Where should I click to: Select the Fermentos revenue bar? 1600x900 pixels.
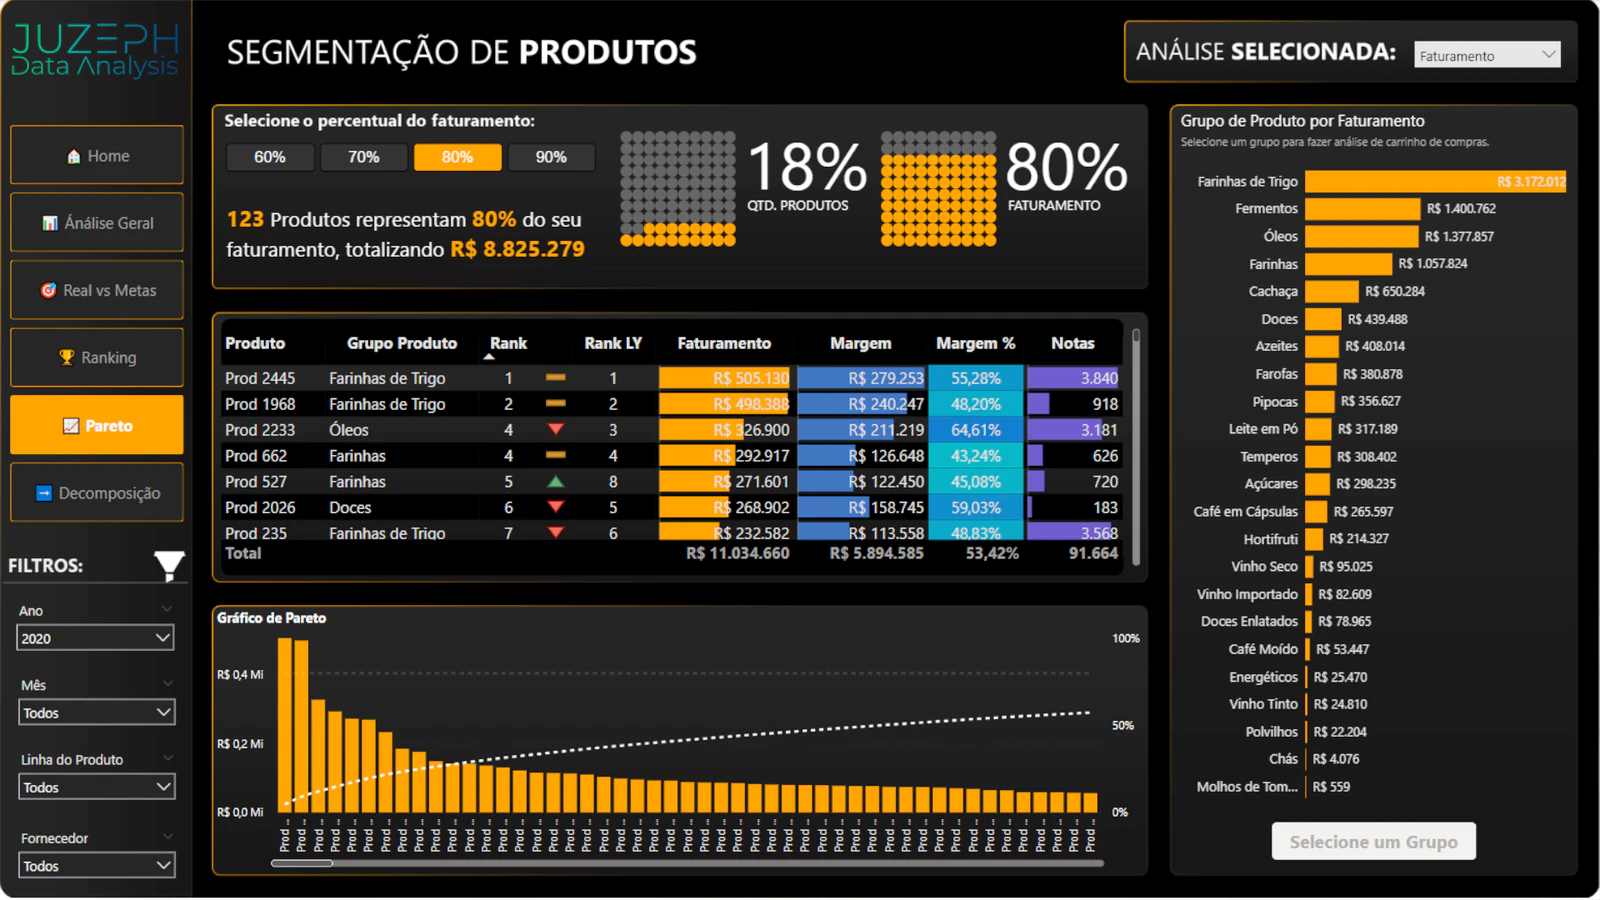point(1362,209)
